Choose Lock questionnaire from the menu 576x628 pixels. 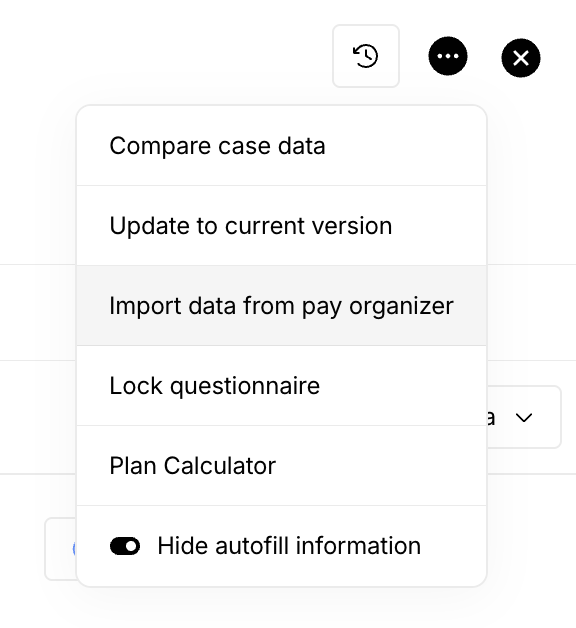coord(282,386)
